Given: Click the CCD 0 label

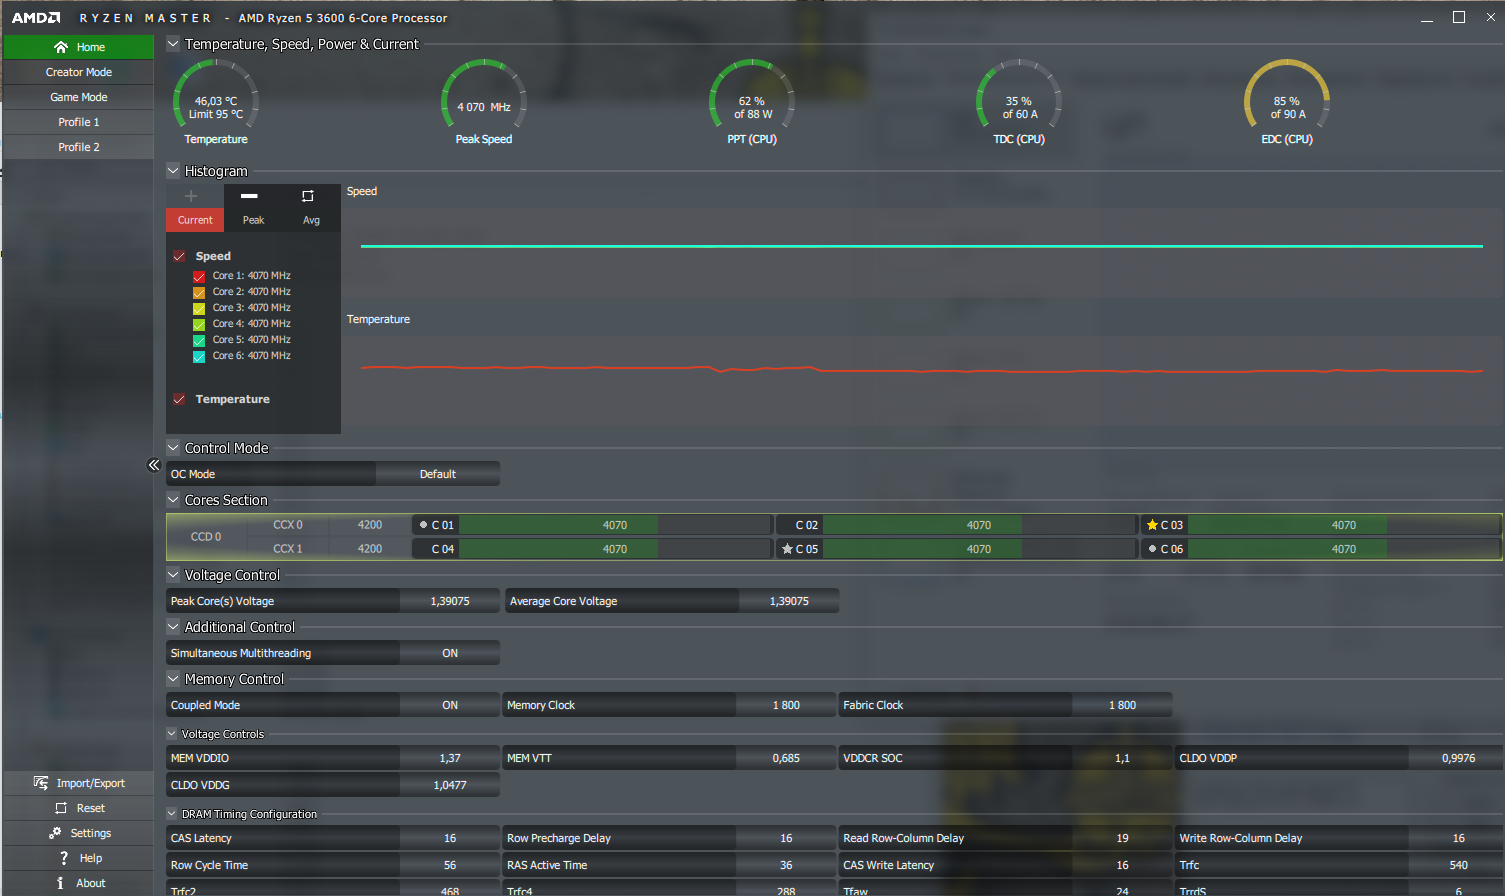Looking at the screenshot, I should click(206, 537).
